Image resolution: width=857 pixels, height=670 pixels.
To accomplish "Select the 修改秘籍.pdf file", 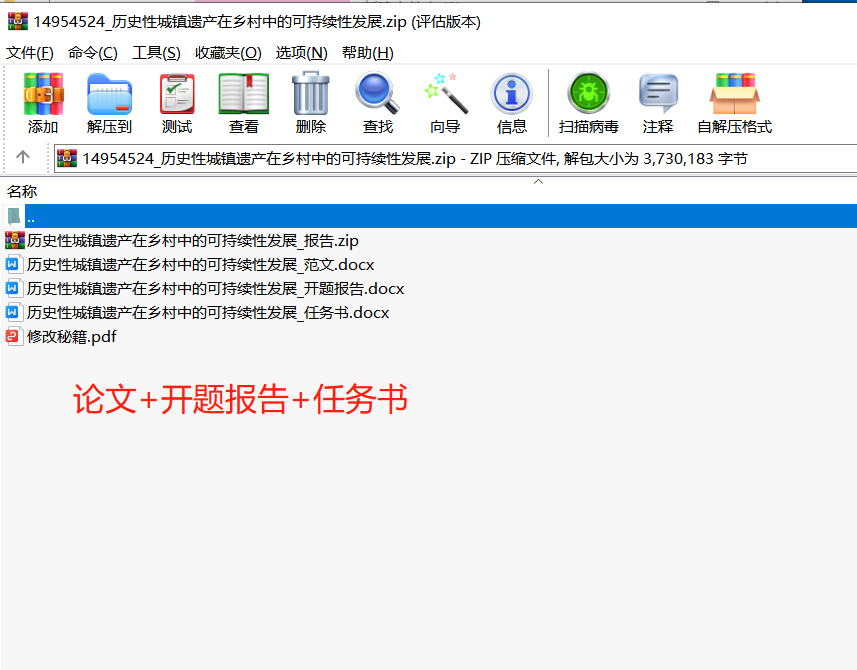I will pyautogui.click(x=72, y=337).
